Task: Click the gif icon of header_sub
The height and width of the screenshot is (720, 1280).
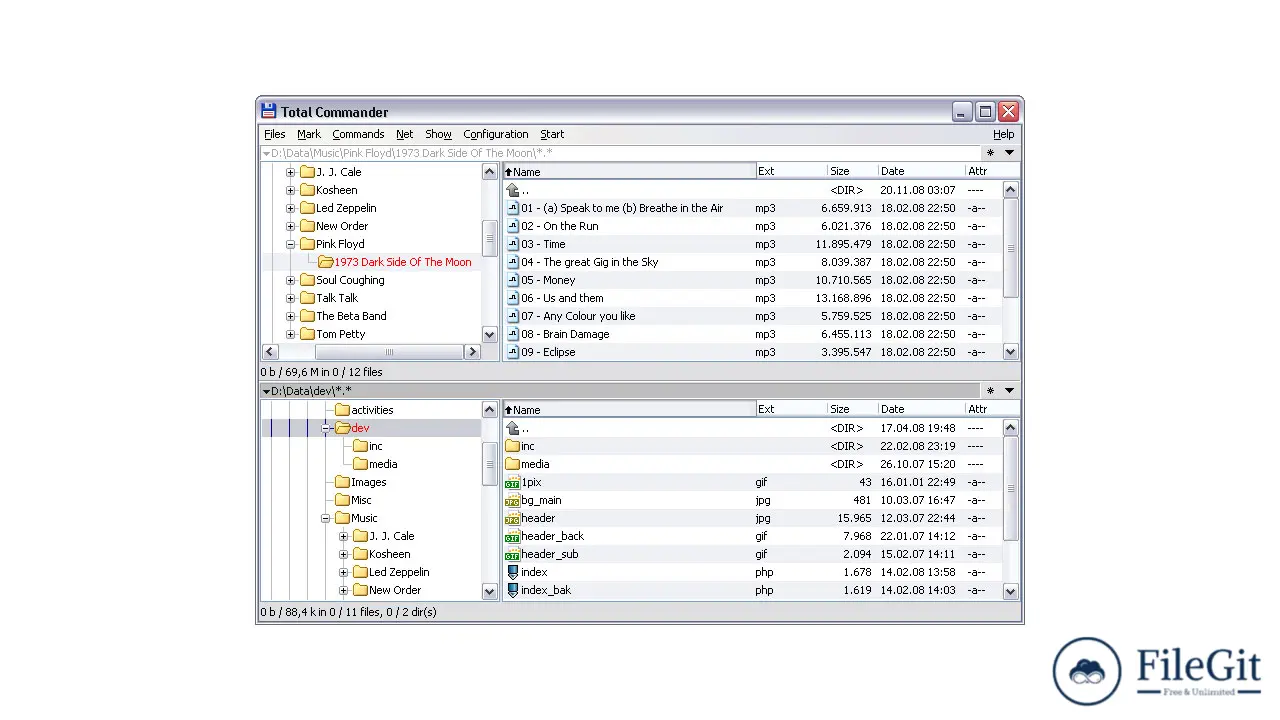Action: coord(513,554)
